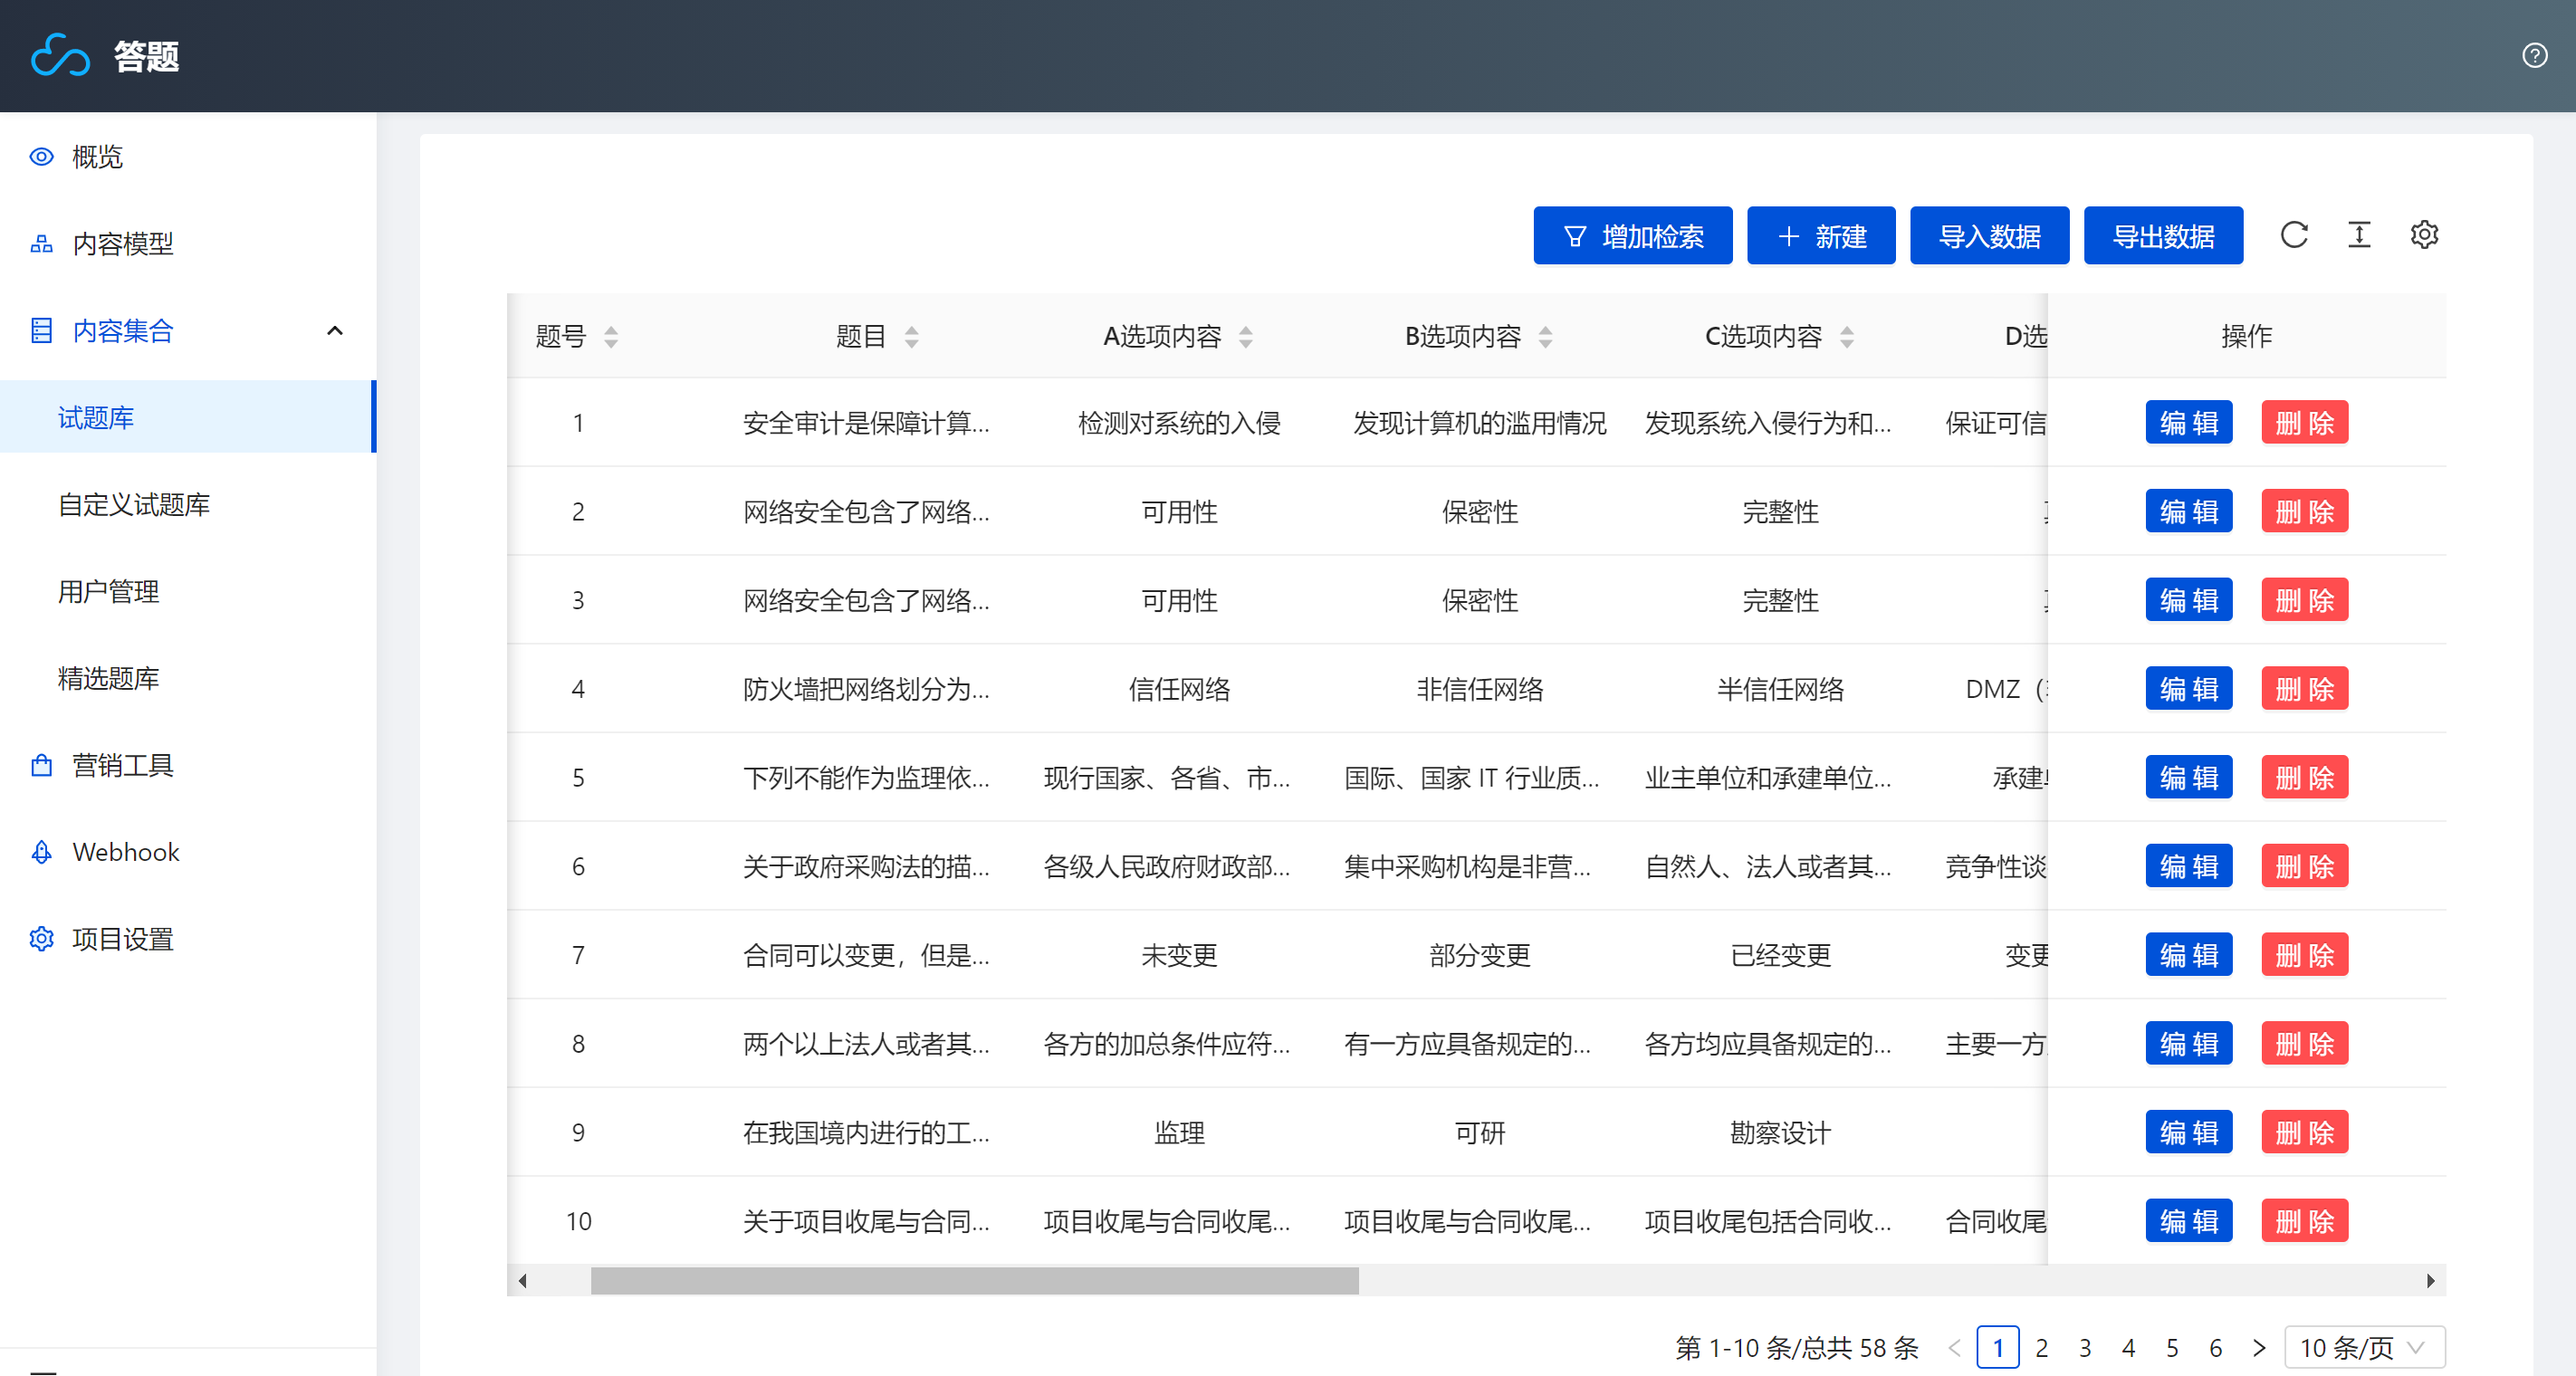This screenshot has width=2576, height=1376.
Task: Open column settings gear icon
Action: coord(2423,235)
